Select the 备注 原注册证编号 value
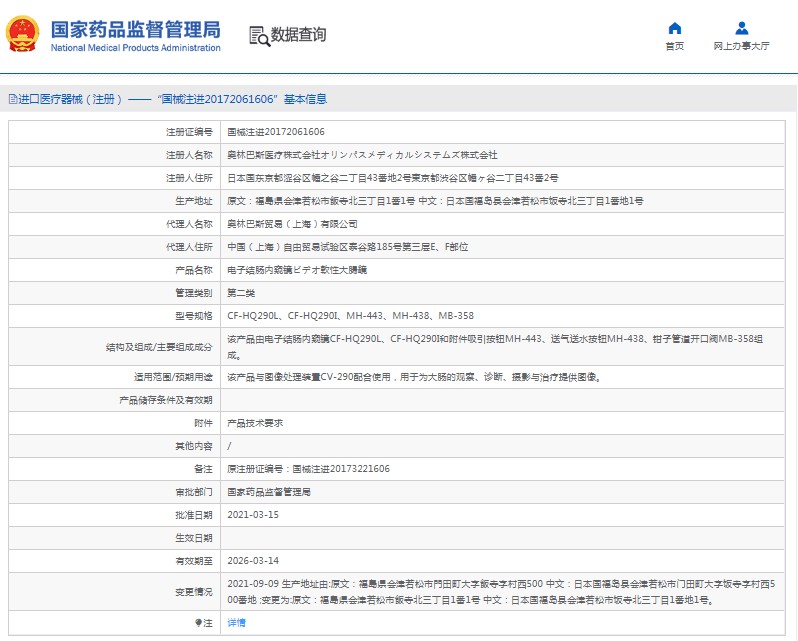Image resolution: width=798 pixels, height=641 pixels. coord(308,469)
